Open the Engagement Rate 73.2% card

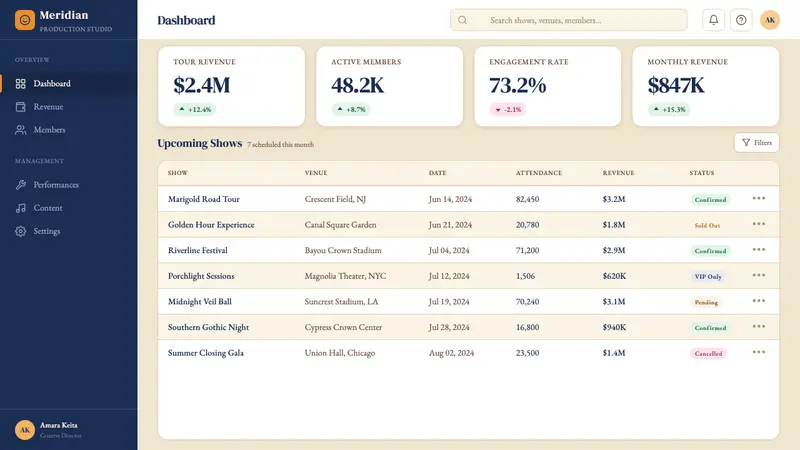tap(548, 86)
